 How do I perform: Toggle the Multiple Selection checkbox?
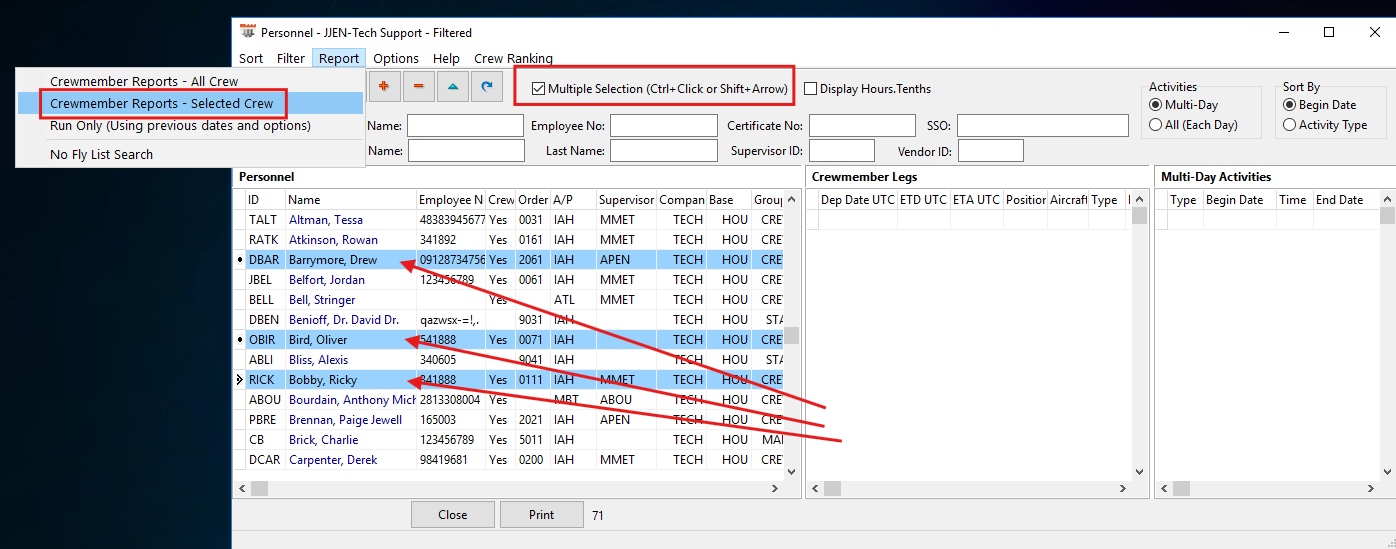click(x=539, y=89)
